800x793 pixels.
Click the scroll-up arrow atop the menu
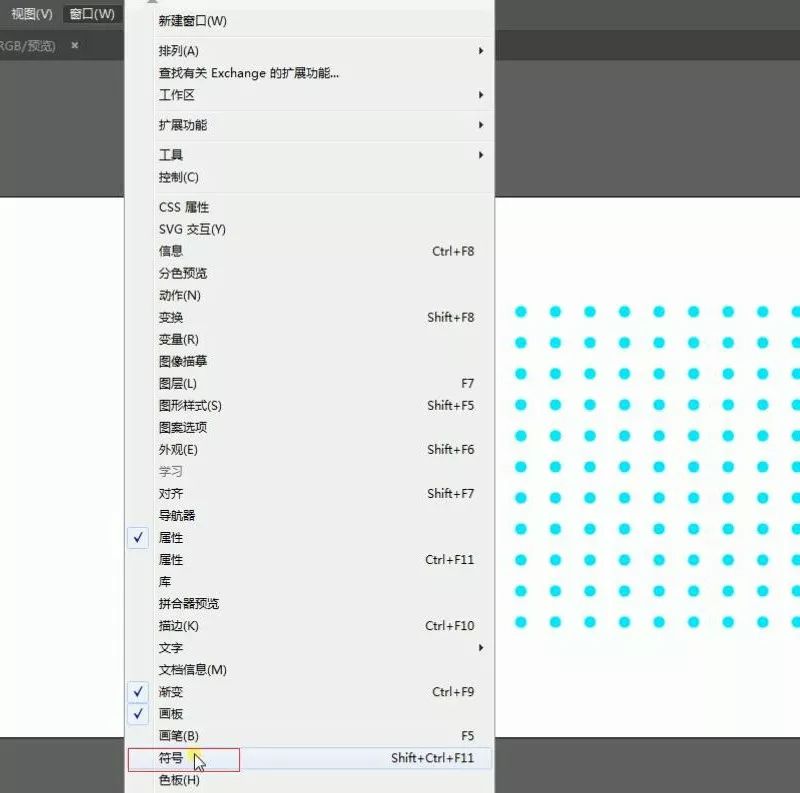point(153,3)
